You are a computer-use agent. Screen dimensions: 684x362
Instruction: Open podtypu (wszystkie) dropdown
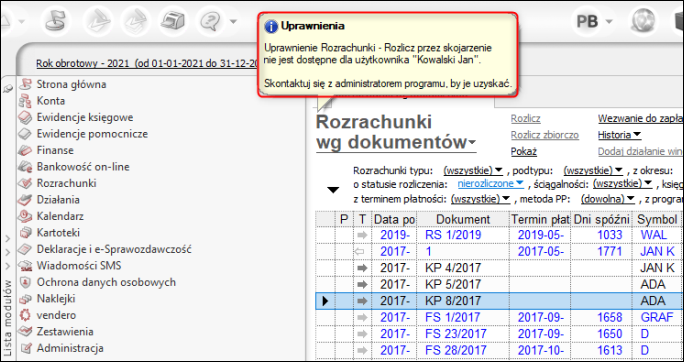click(x=593, y=170)
